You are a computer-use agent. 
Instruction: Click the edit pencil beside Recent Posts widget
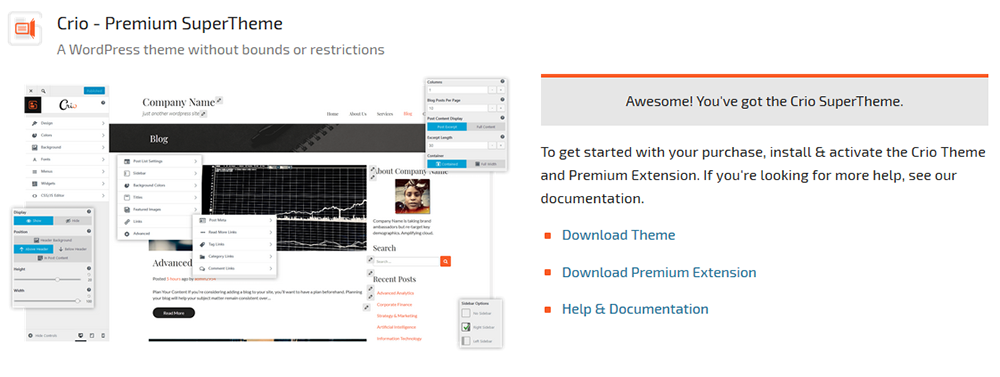(x=370, y=274)
